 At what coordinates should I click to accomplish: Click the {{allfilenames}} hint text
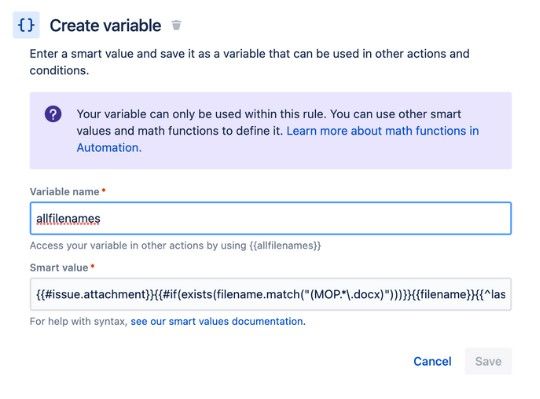click(285, 245)
